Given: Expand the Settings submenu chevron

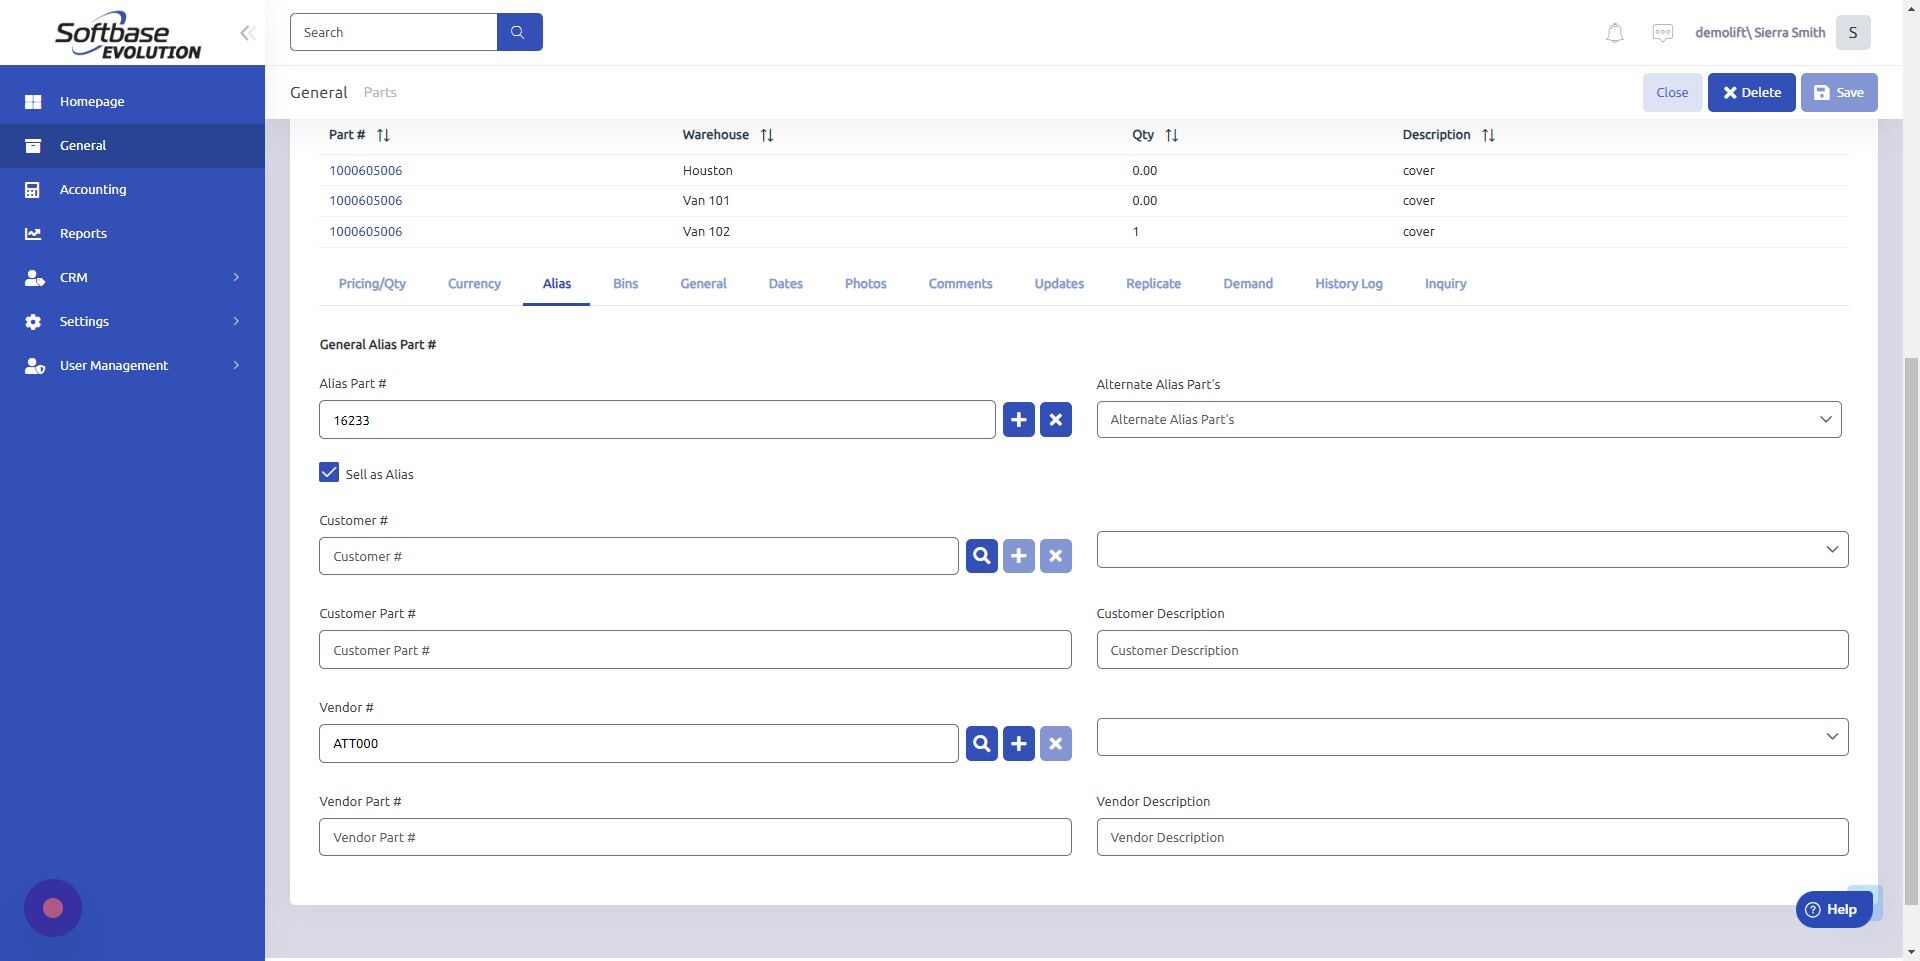Looking at the screenshot, I should tap(236, 321).
